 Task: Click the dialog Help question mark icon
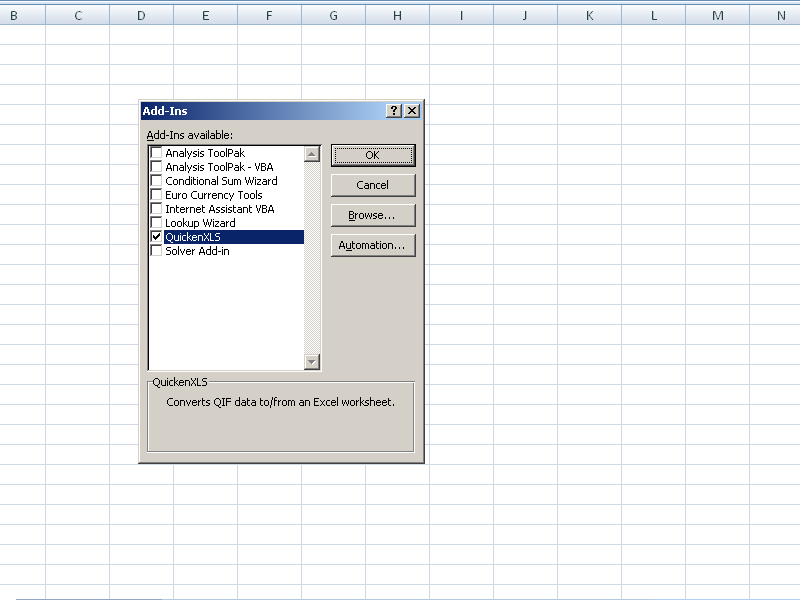click(x=394, y=111)
